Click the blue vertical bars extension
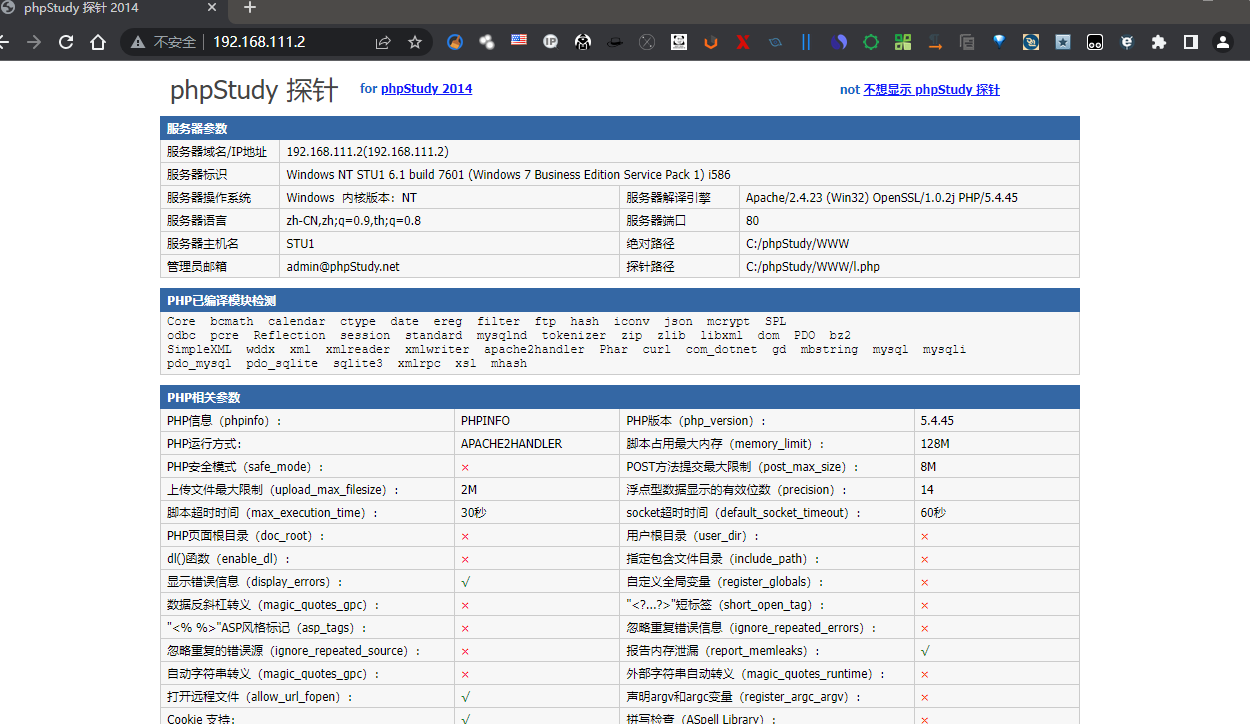 click(806, 42)
